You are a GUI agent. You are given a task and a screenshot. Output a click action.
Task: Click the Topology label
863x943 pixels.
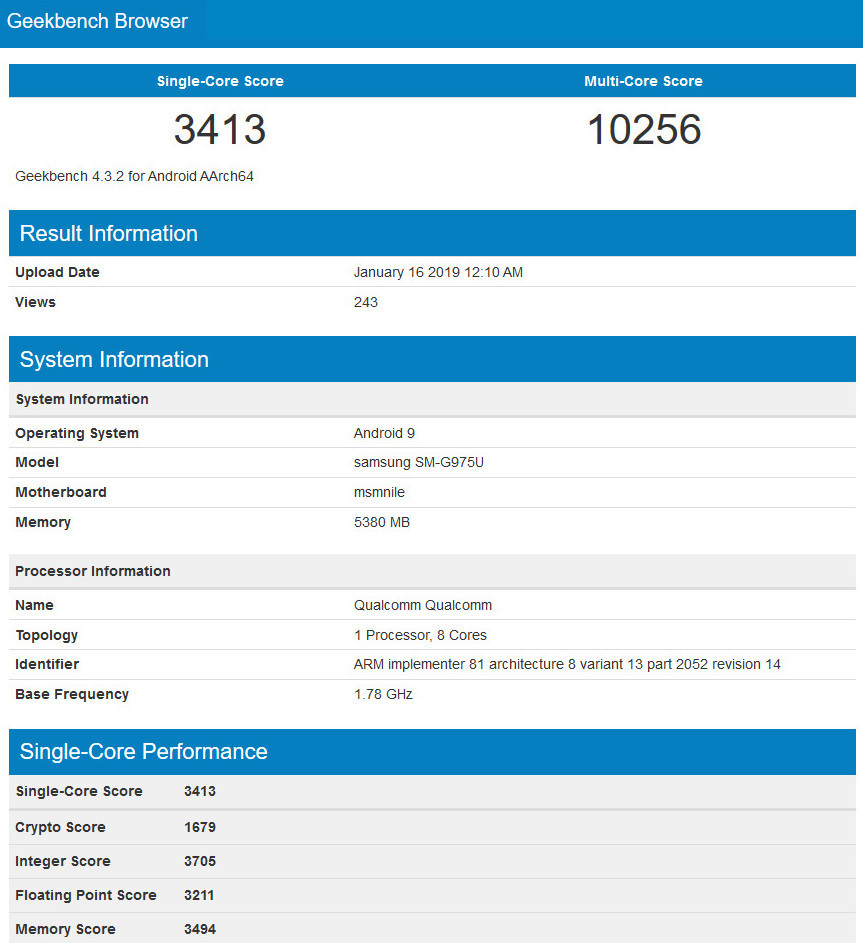click(46, 635)
